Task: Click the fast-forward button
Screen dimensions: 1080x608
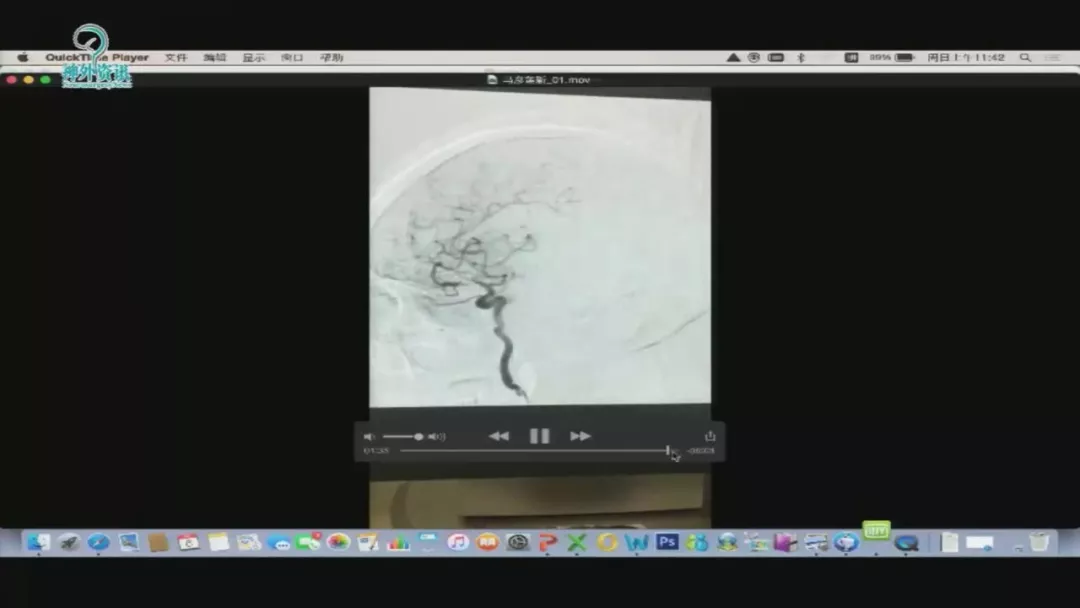Action: tap(581, 436)
